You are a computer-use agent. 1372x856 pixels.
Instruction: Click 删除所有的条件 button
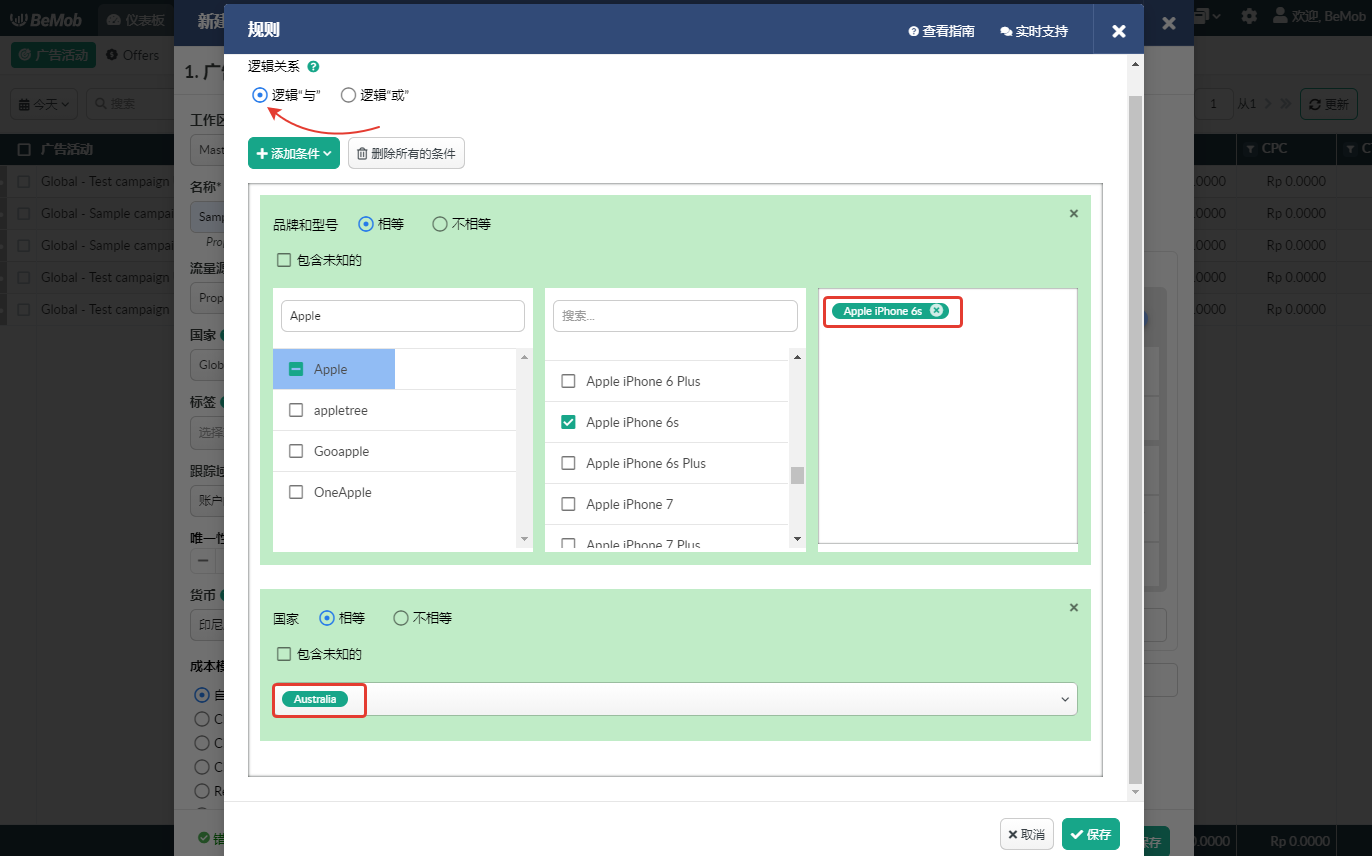pyautogui.click(x=406, y=153)
